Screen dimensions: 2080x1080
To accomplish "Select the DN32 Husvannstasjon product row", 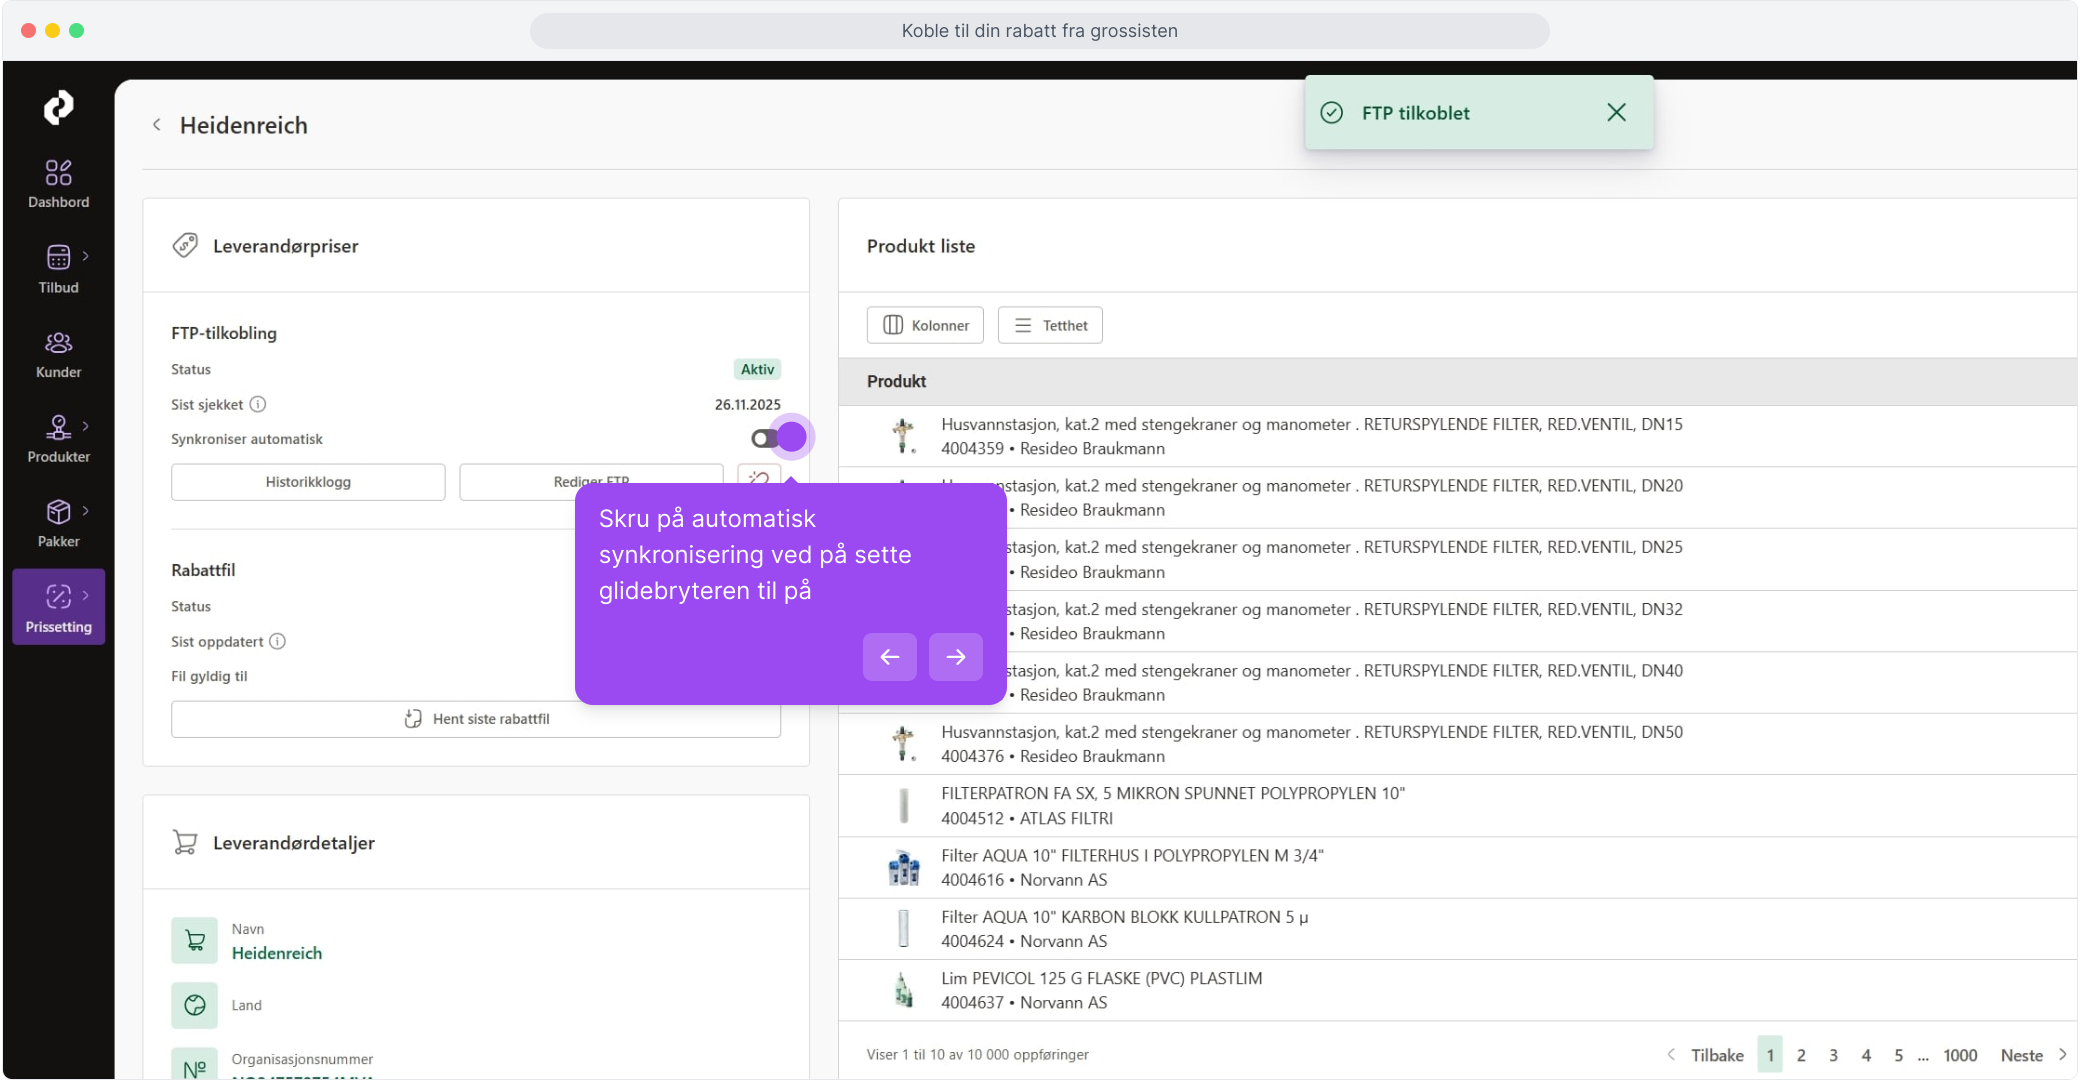I will (x=1458, y=621).
